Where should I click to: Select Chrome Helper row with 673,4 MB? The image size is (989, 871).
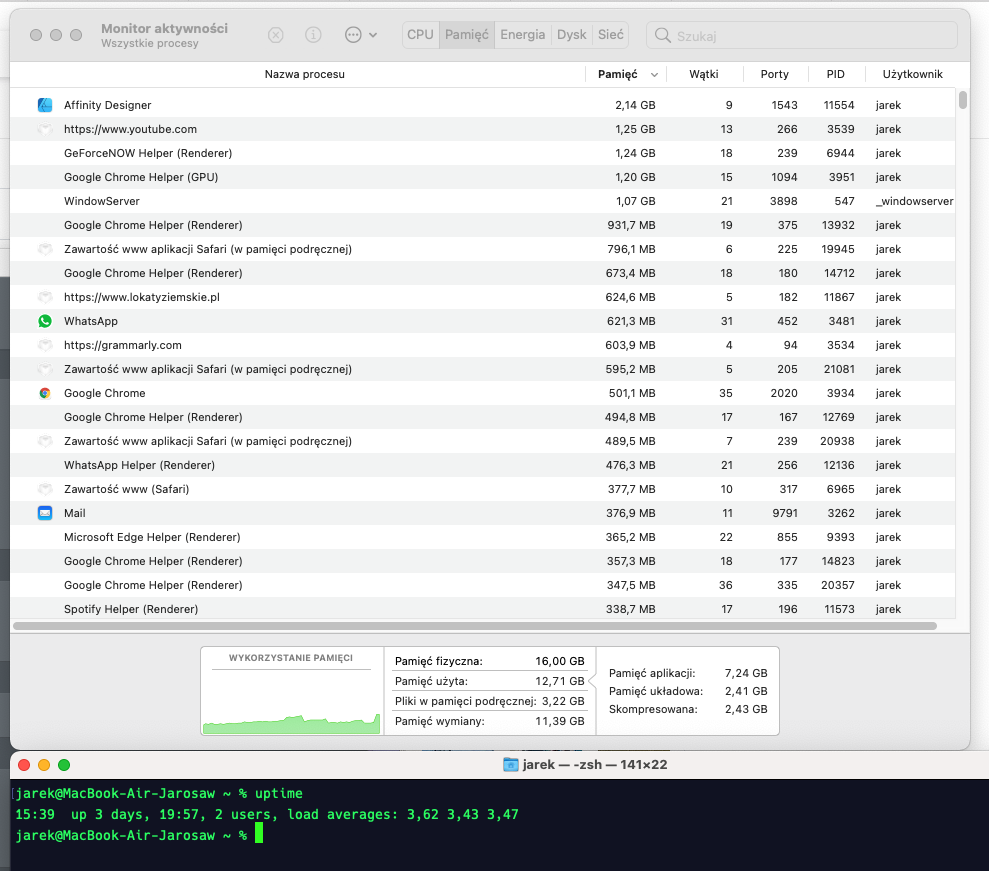tap(483, 273)
